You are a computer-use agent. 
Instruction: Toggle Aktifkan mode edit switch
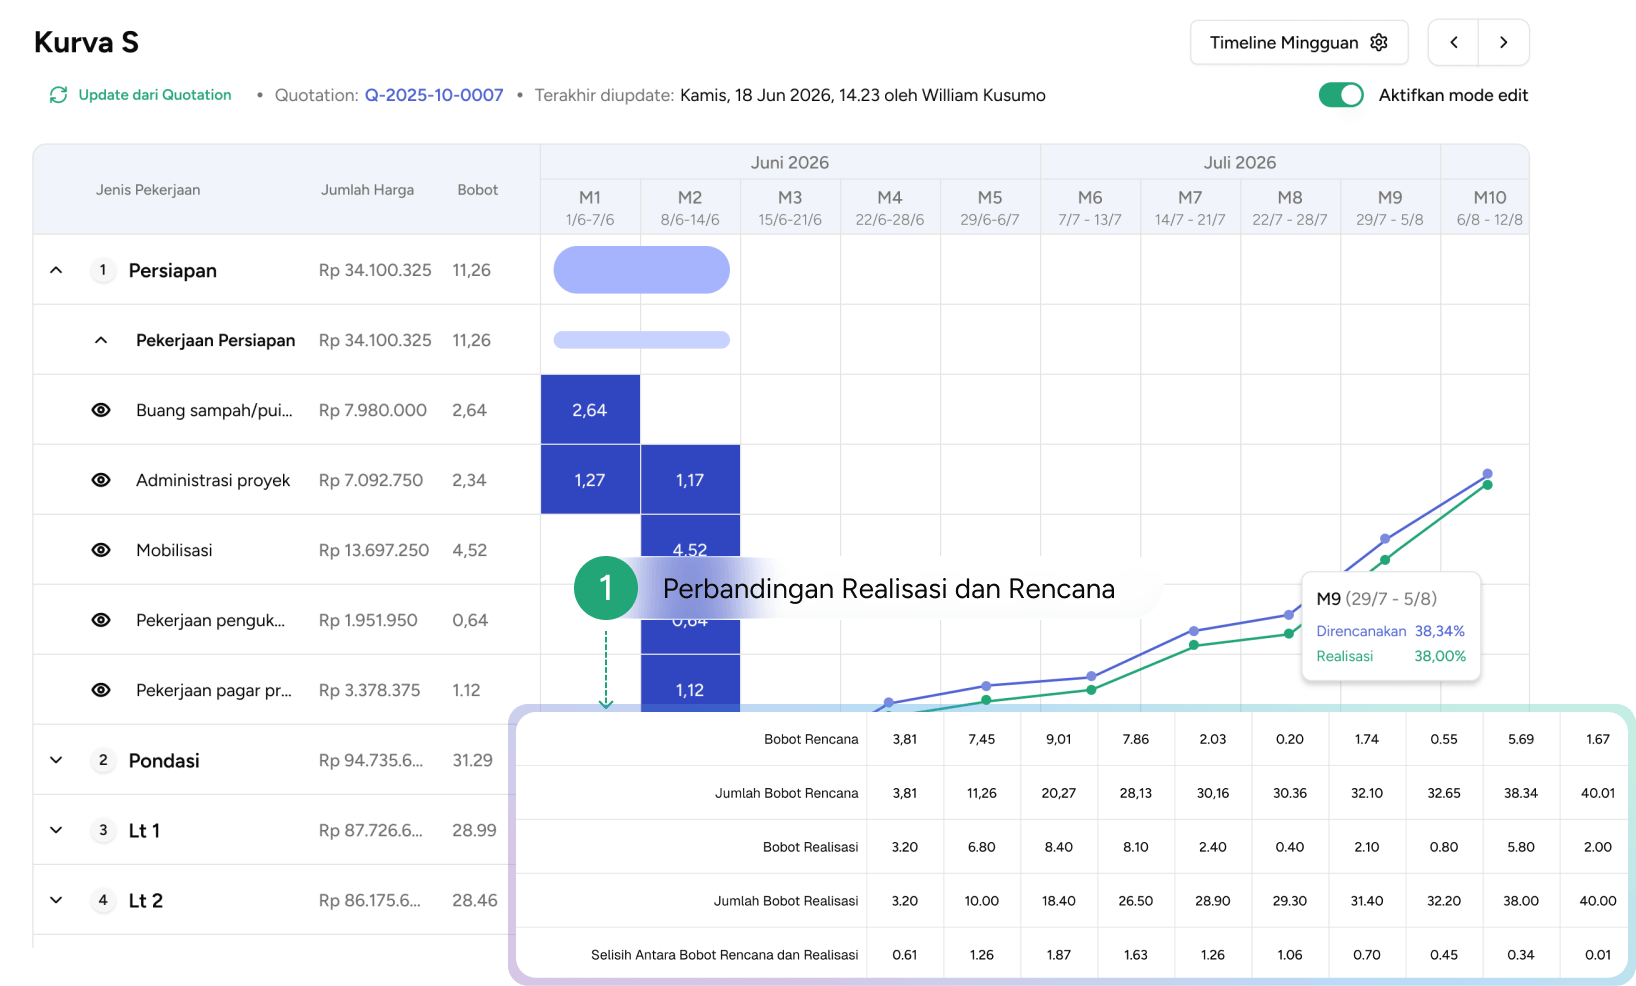1341,95
